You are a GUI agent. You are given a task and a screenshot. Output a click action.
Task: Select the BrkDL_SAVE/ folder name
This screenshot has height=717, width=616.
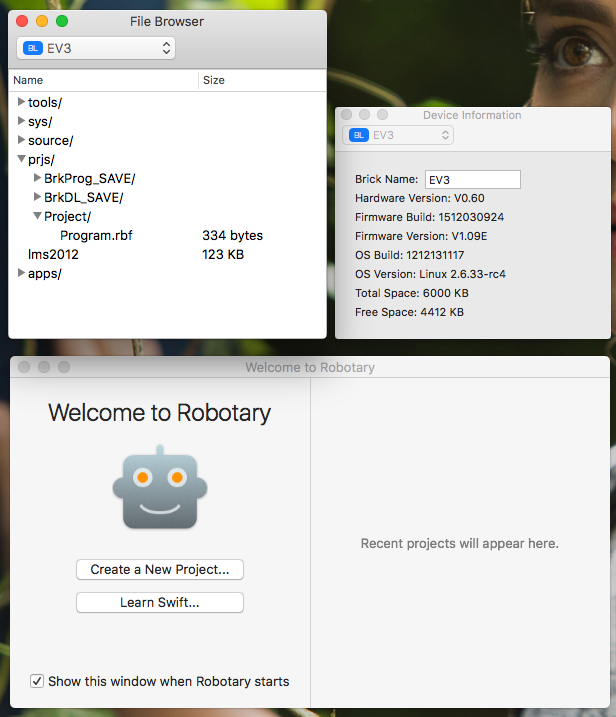pos(84,198)
